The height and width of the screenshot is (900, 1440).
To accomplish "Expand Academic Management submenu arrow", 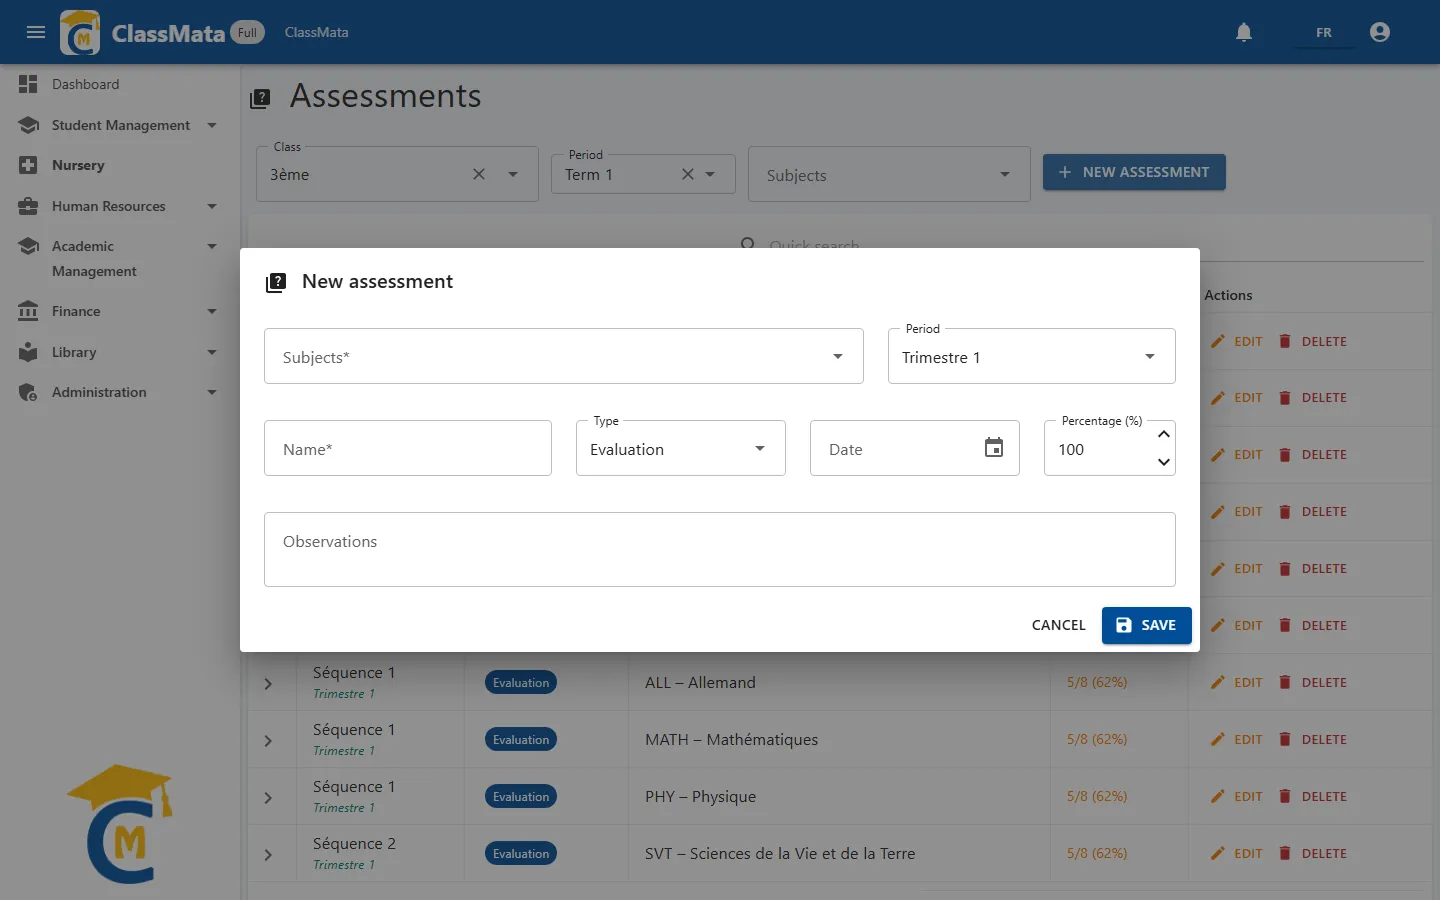I will coord(212,246).
